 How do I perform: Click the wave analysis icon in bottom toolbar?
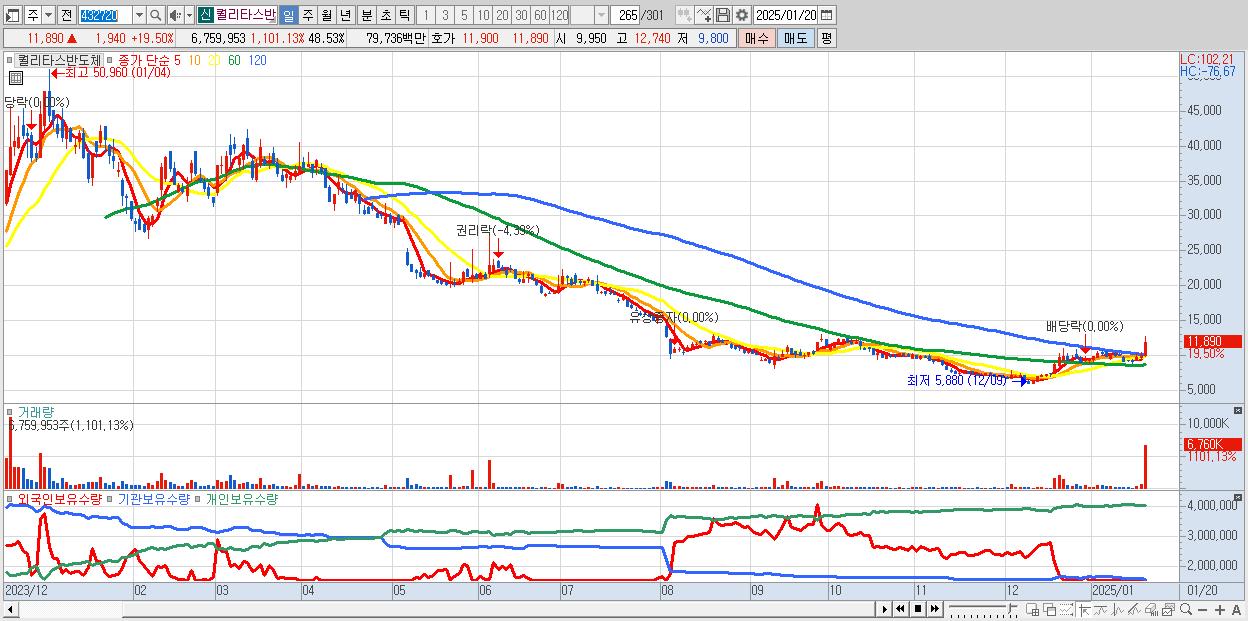[x=1118, y=609]
